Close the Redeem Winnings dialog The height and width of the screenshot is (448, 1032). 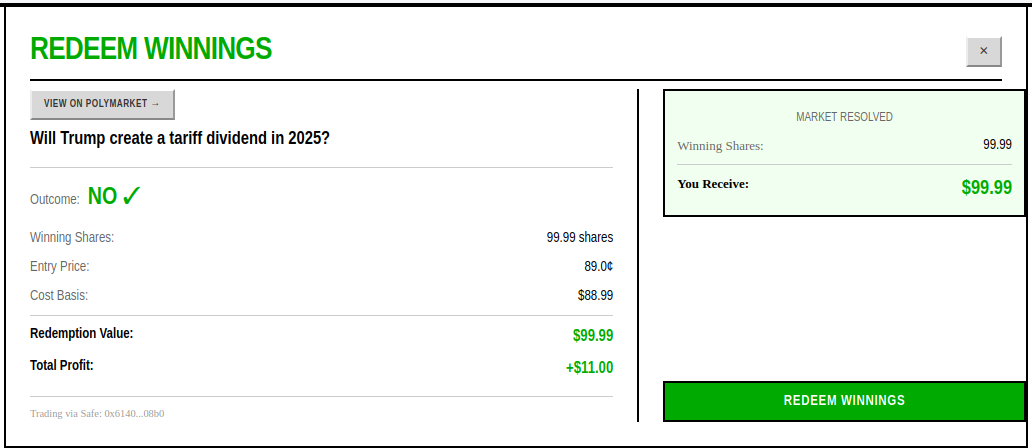(983, 51)
